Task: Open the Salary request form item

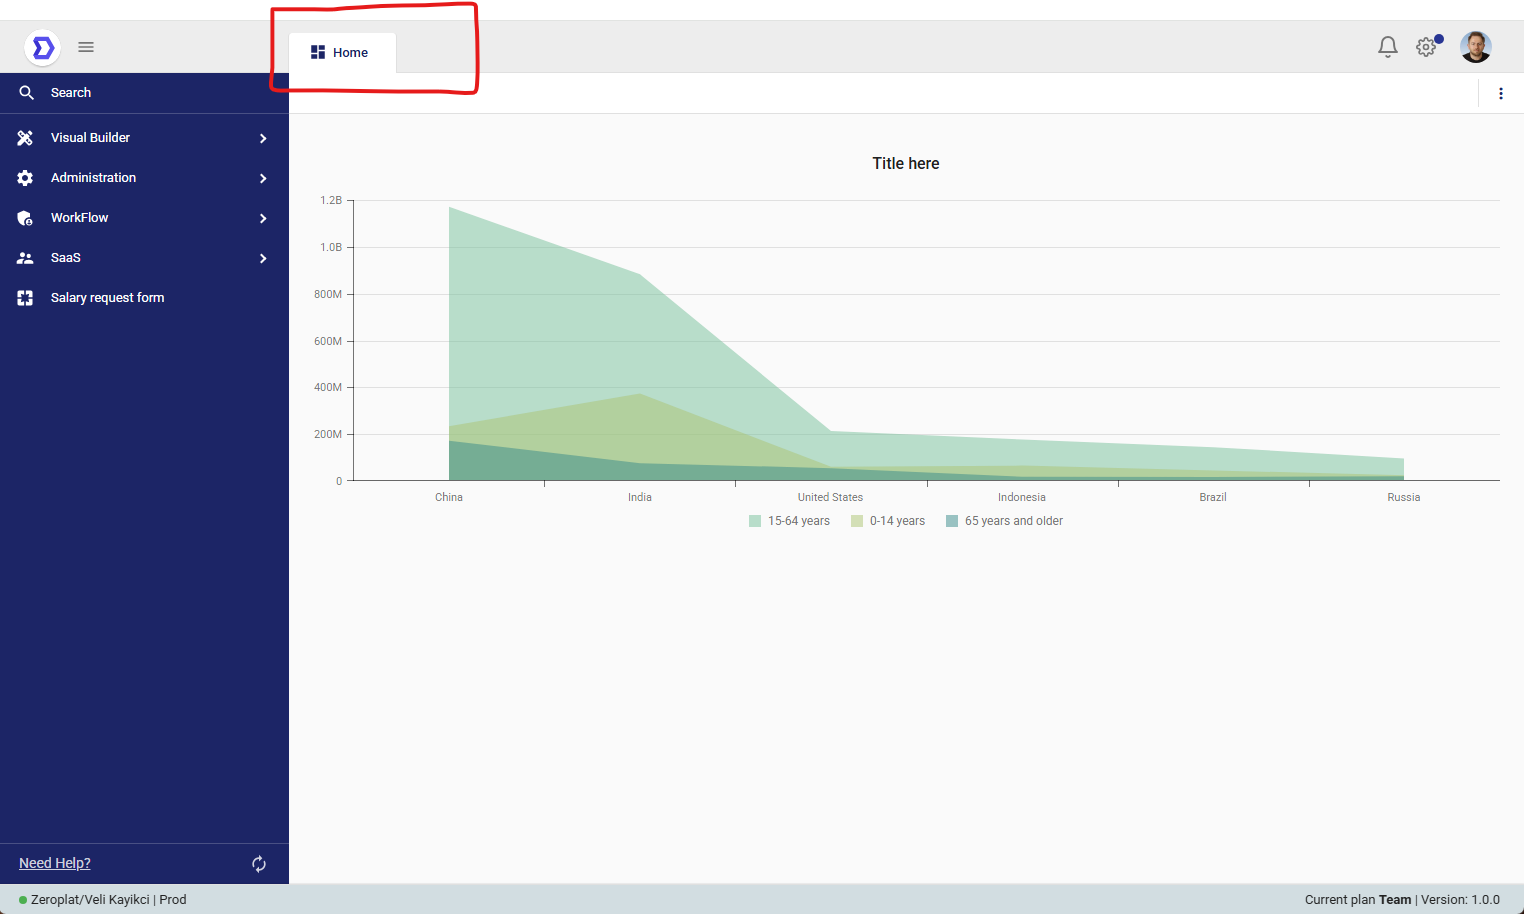Action: click(107, 298)
